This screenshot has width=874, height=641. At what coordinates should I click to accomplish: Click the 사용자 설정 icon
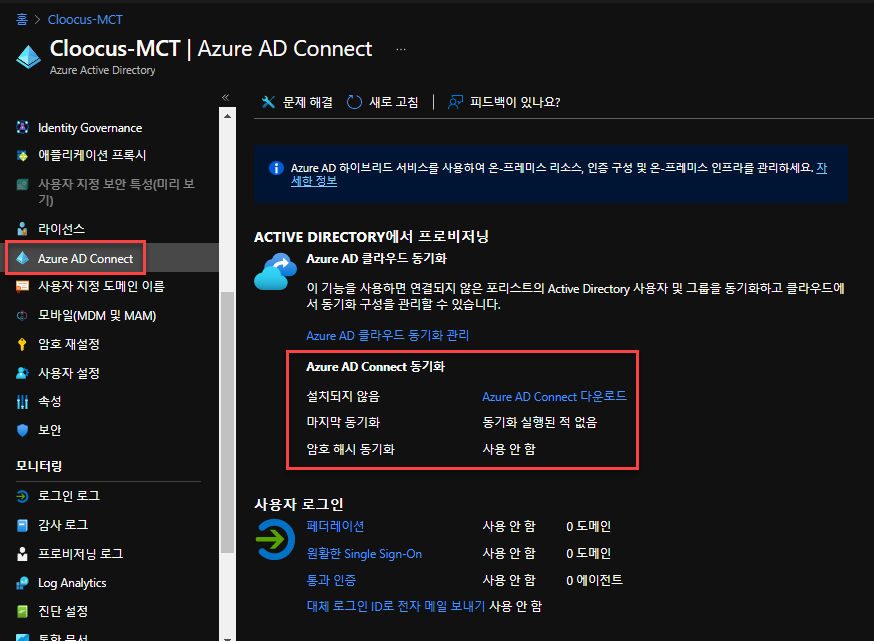click(x=22, y=373)
